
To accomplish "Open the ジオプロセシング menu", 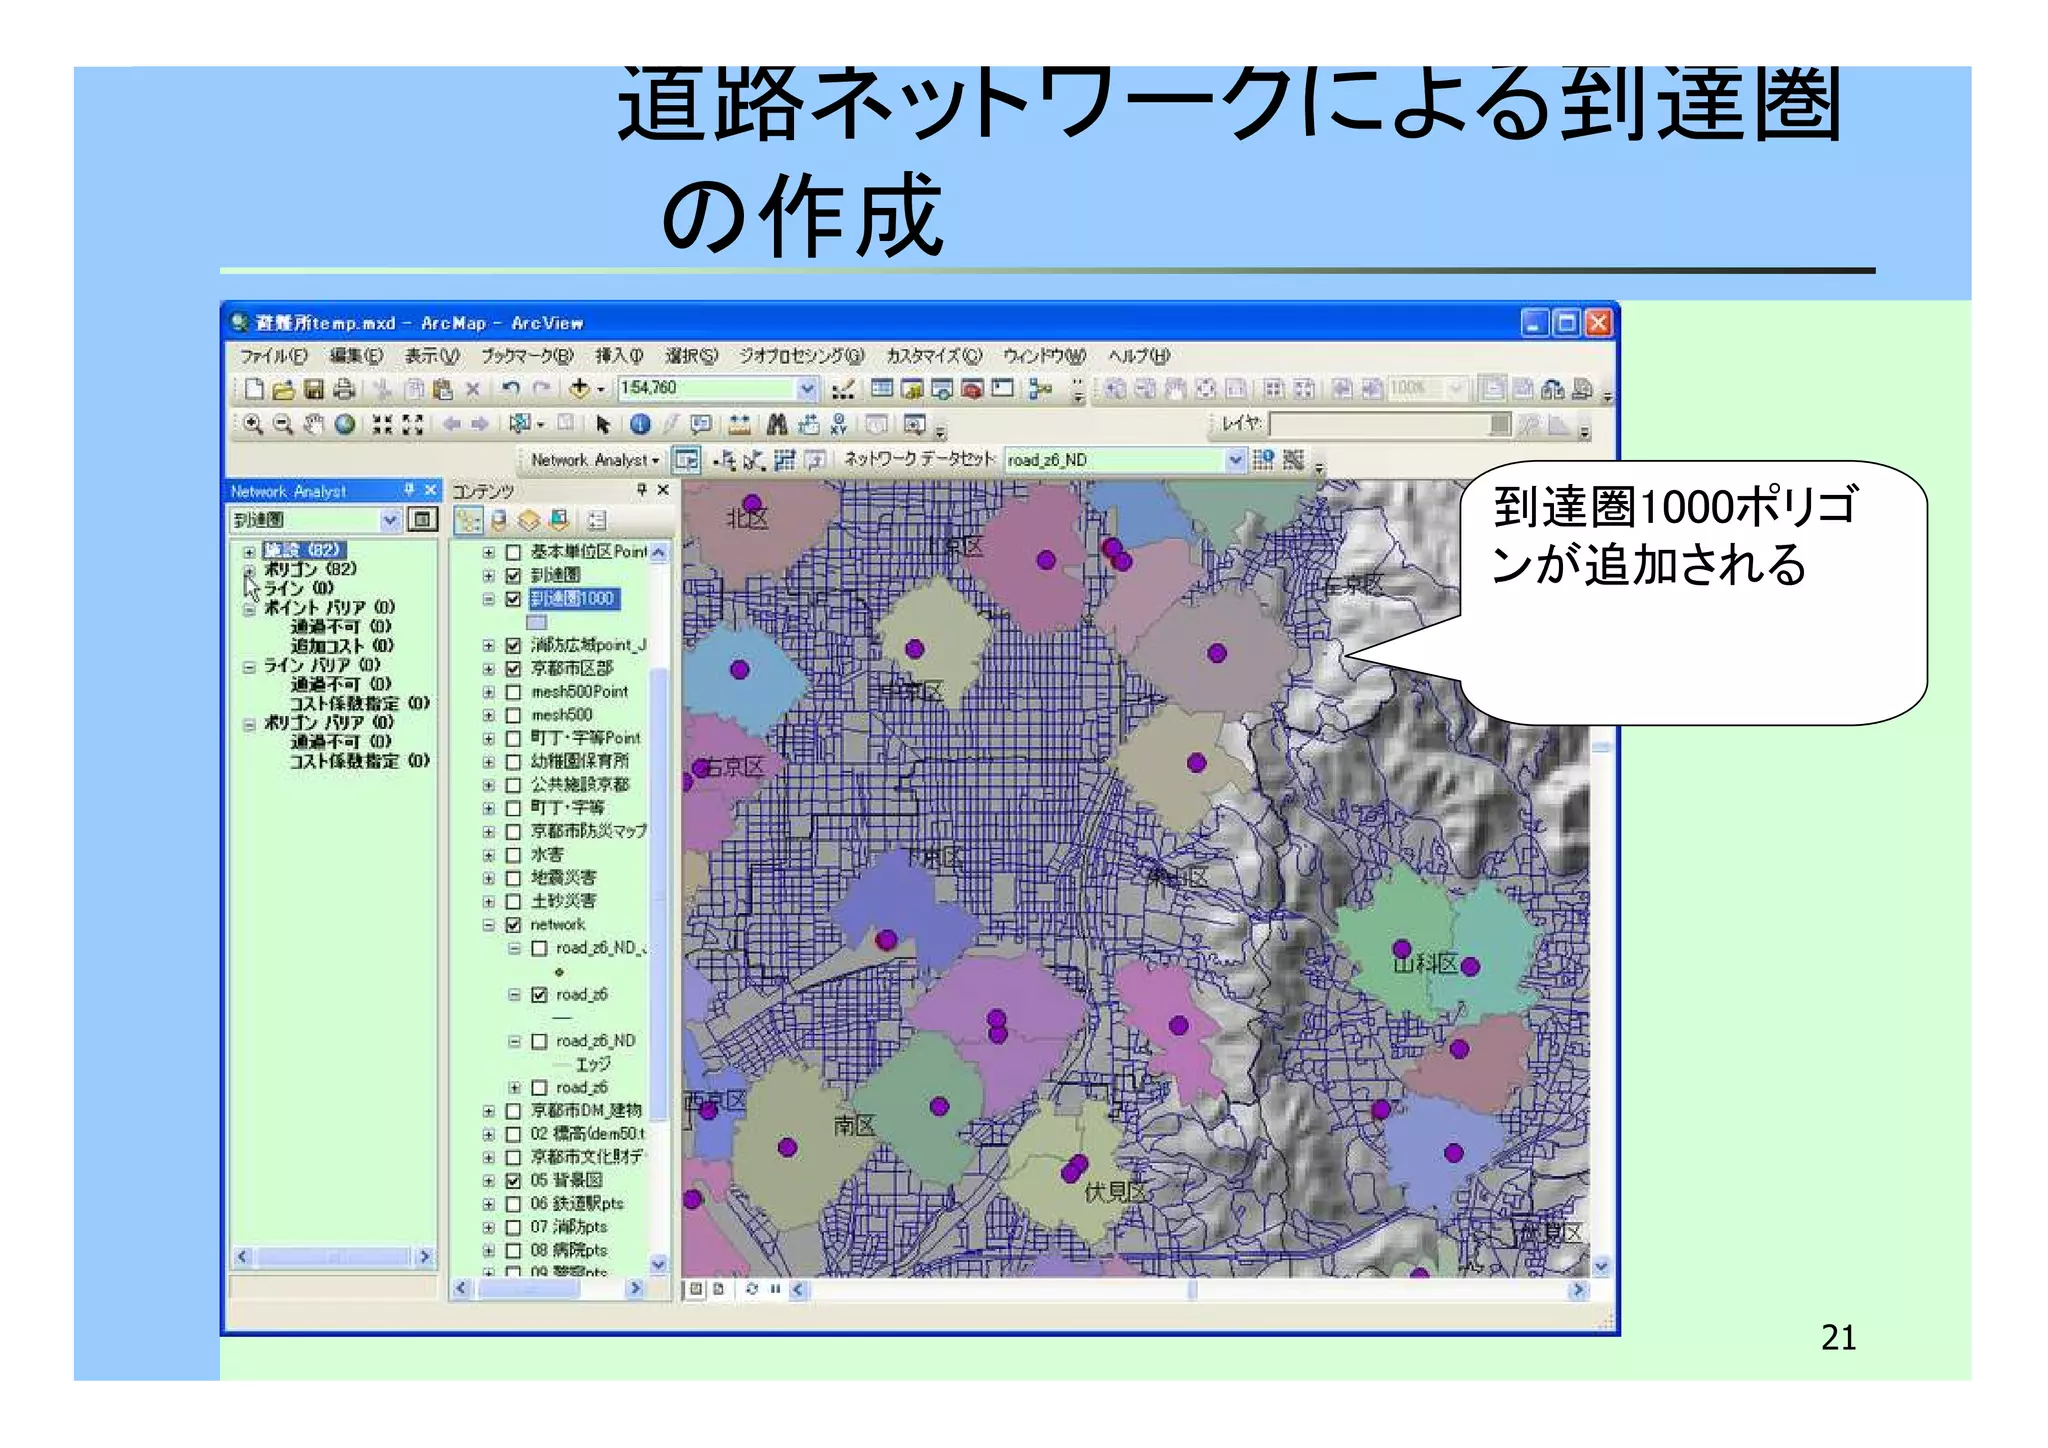I will tap(800, 356).
